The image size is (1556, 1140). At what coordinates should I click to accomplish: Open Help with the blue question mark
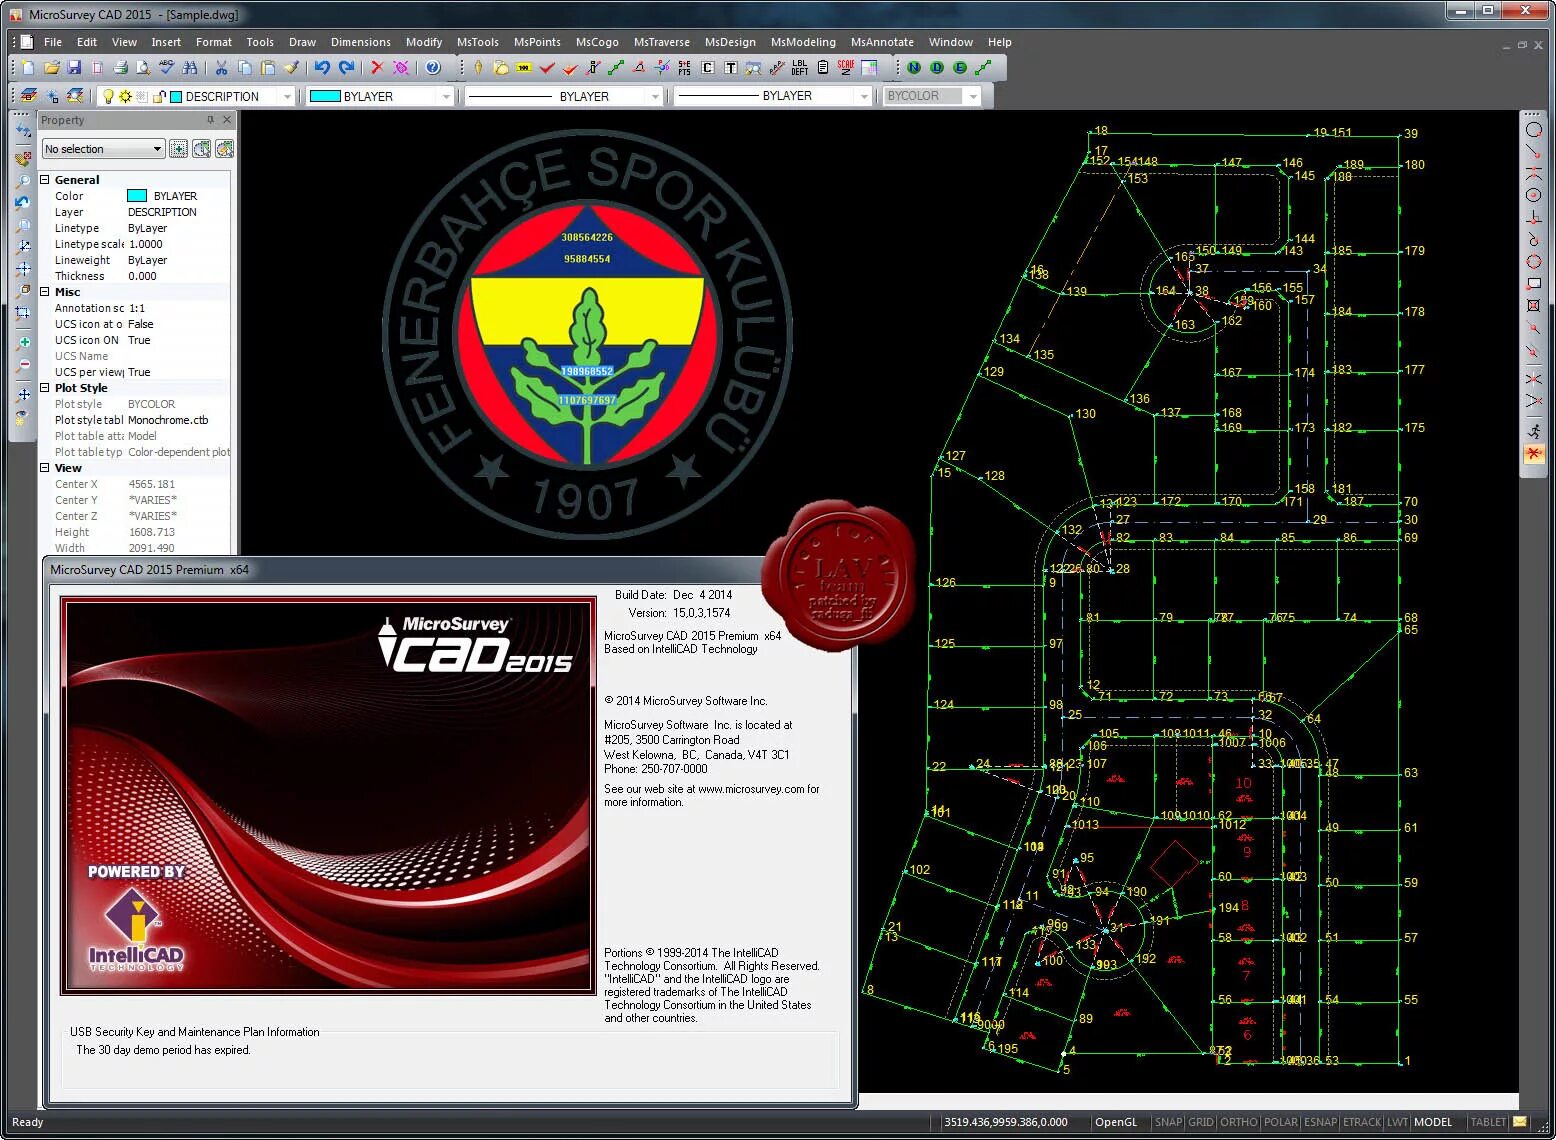tap(433, 68)
